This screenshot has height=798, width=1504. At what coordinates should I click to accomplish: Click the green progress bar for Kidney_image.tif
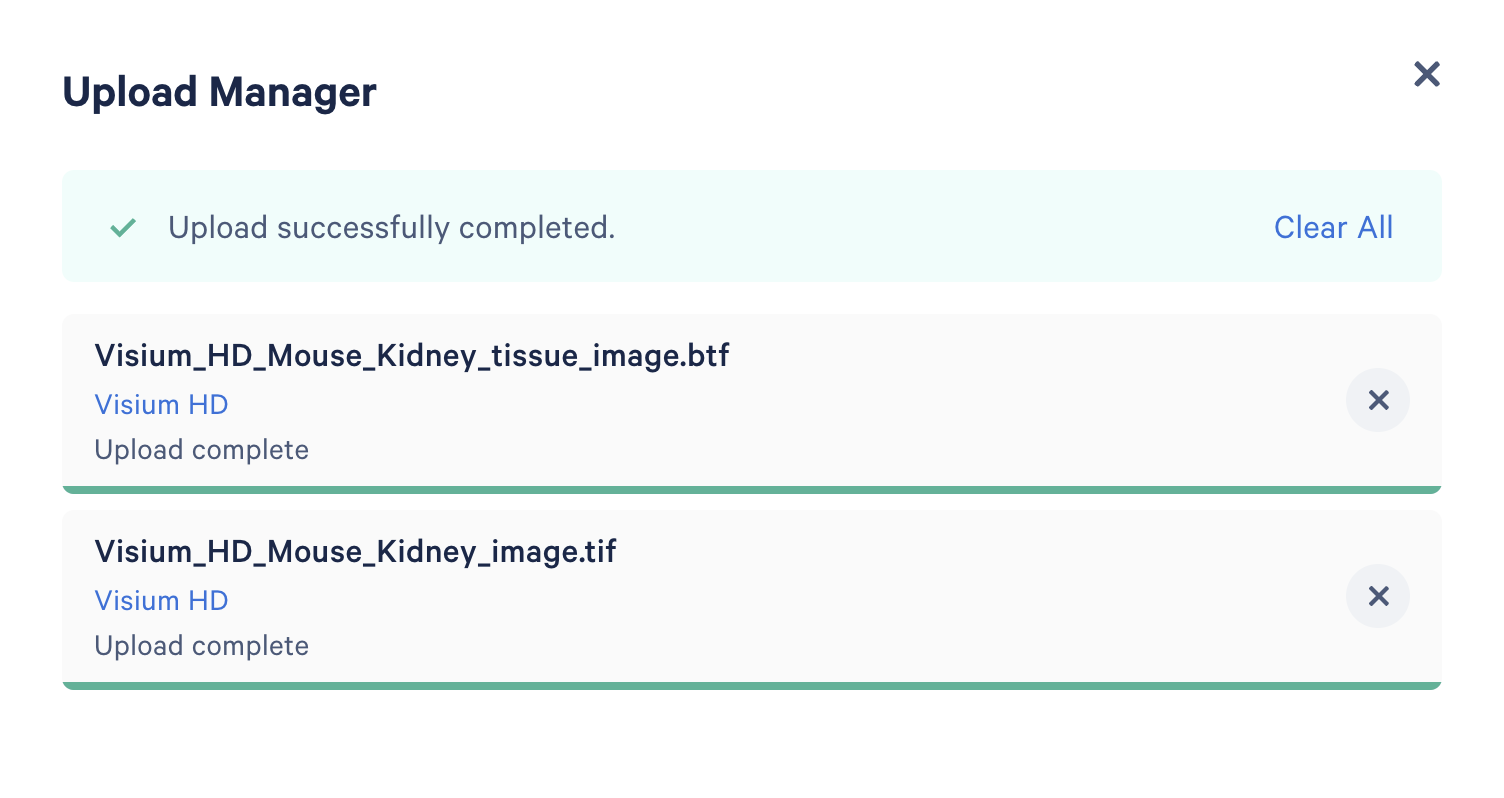point(751,686)
